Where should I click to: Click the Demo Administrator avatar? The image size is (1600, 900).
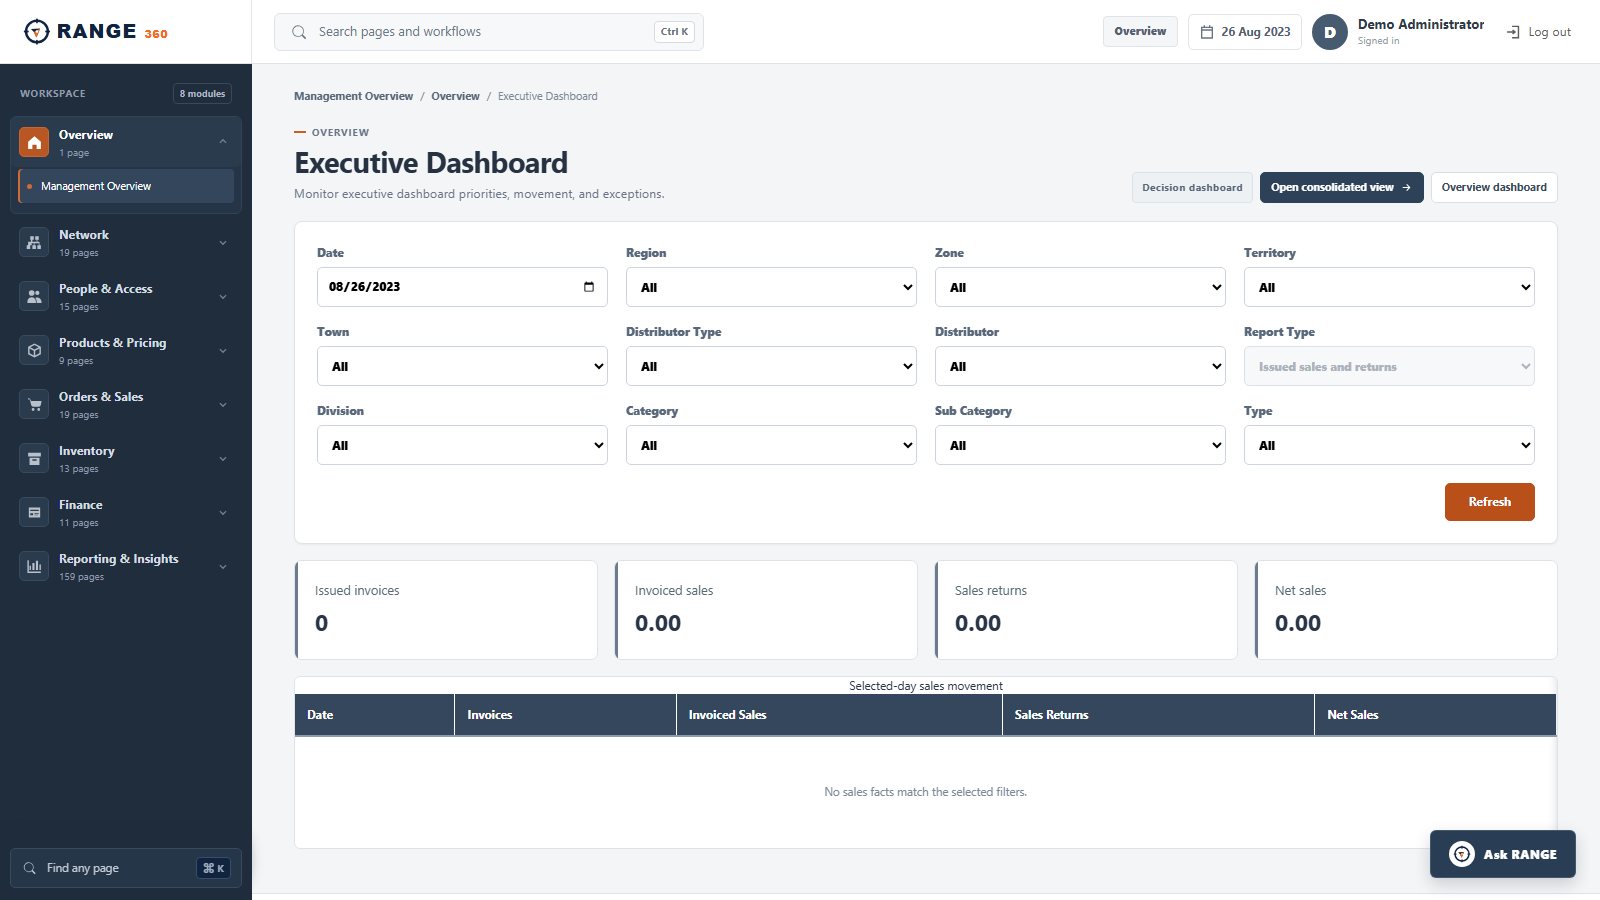[x=1330, y=32]
